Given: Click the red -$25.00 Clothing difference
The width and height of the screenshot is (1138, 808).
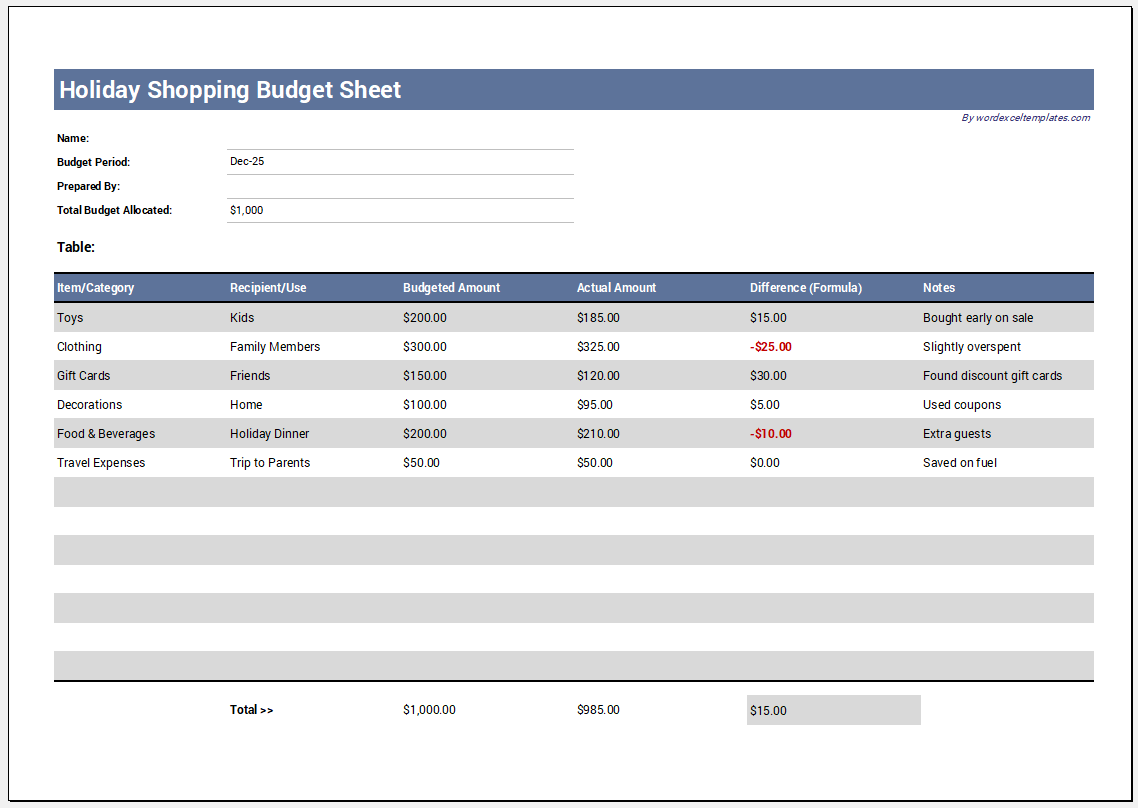Looking at the screenshot, I should coord(771,347).
